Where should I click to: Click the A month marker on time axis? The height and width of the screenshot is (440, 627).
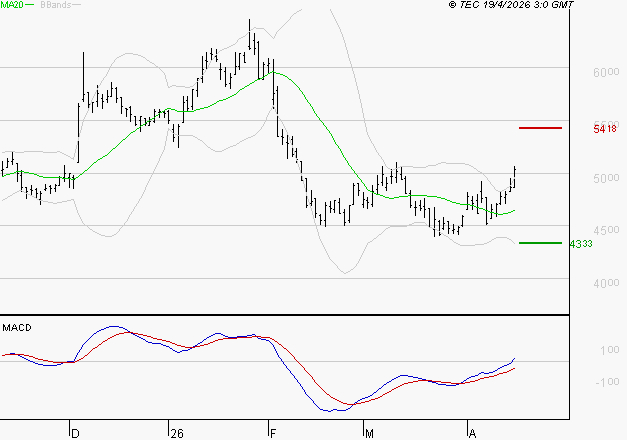(x=472, y=434)
